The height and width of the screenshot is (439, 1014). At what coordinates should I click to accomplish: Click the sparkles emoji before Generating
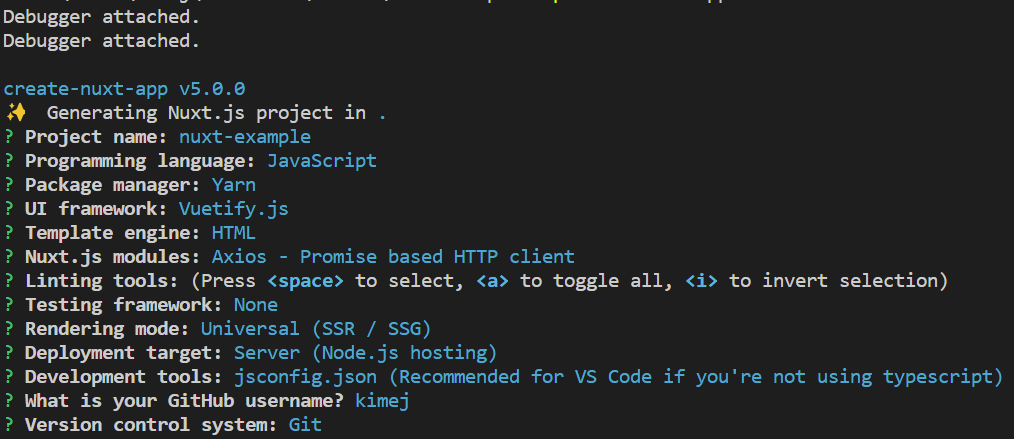coord(15,113)
